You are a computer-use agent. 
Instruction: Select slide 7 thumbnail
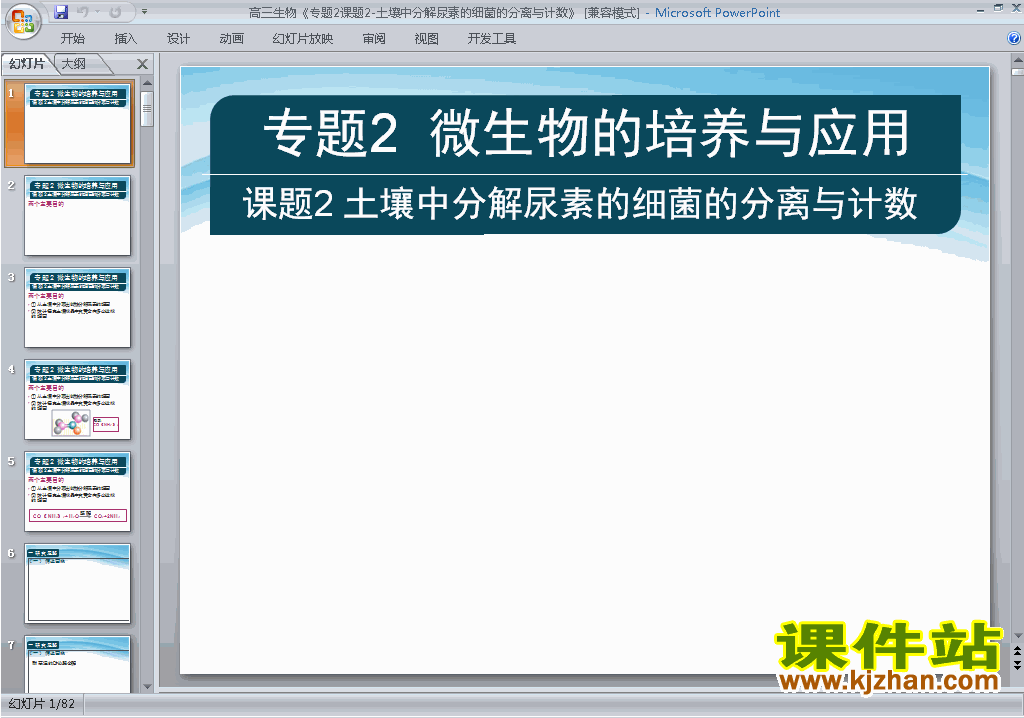tap(77, 664)
